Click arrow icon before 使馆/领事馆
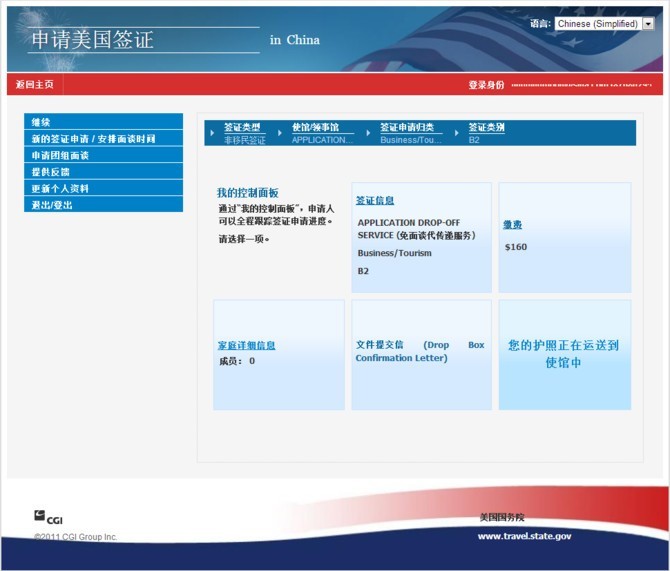The width and height of the screenshot is (670, 571). pyautogui.click(x=280, y=133)
